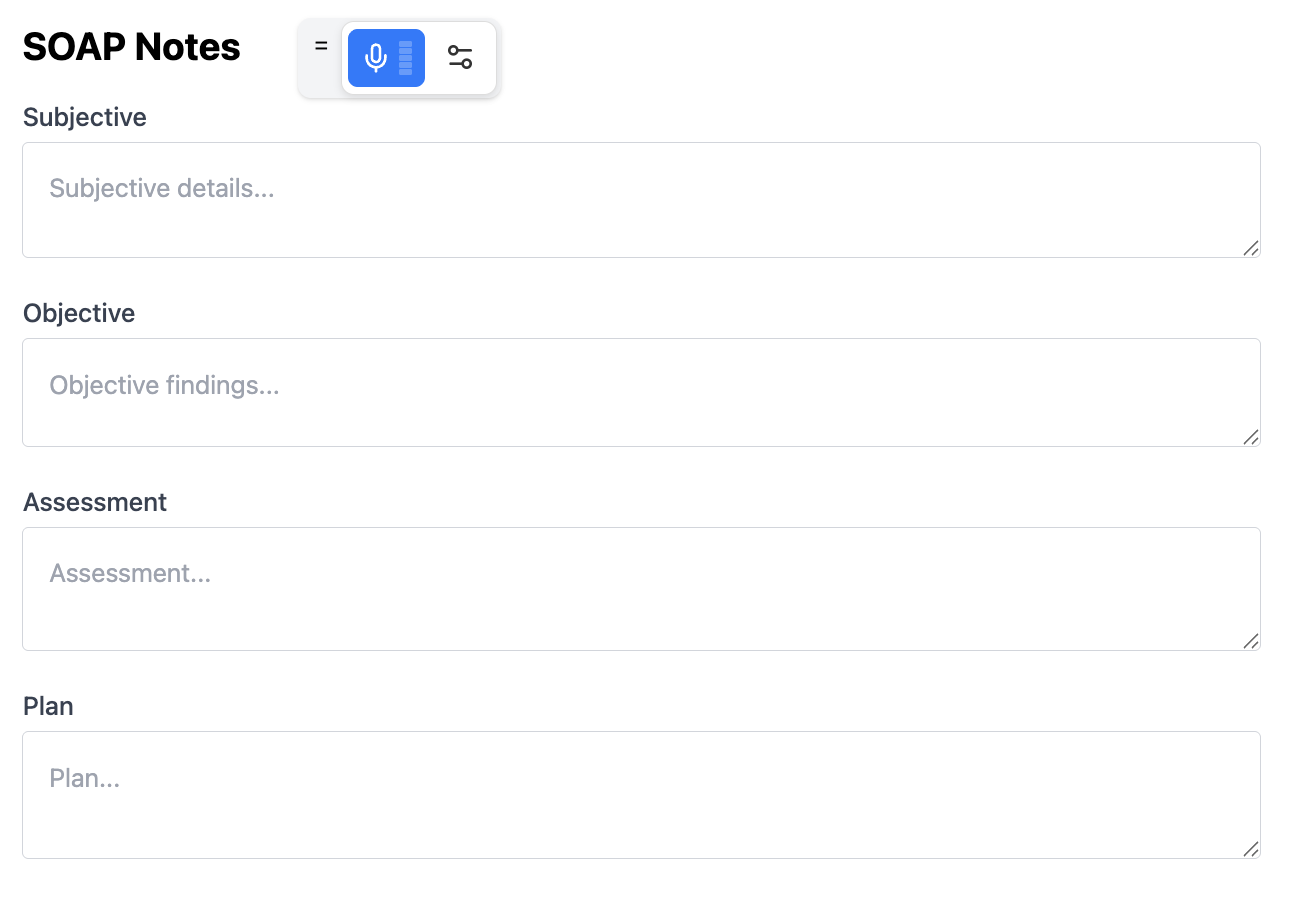Click the SOAP Notes heading
1290x902 pixels.
[131, 47]
